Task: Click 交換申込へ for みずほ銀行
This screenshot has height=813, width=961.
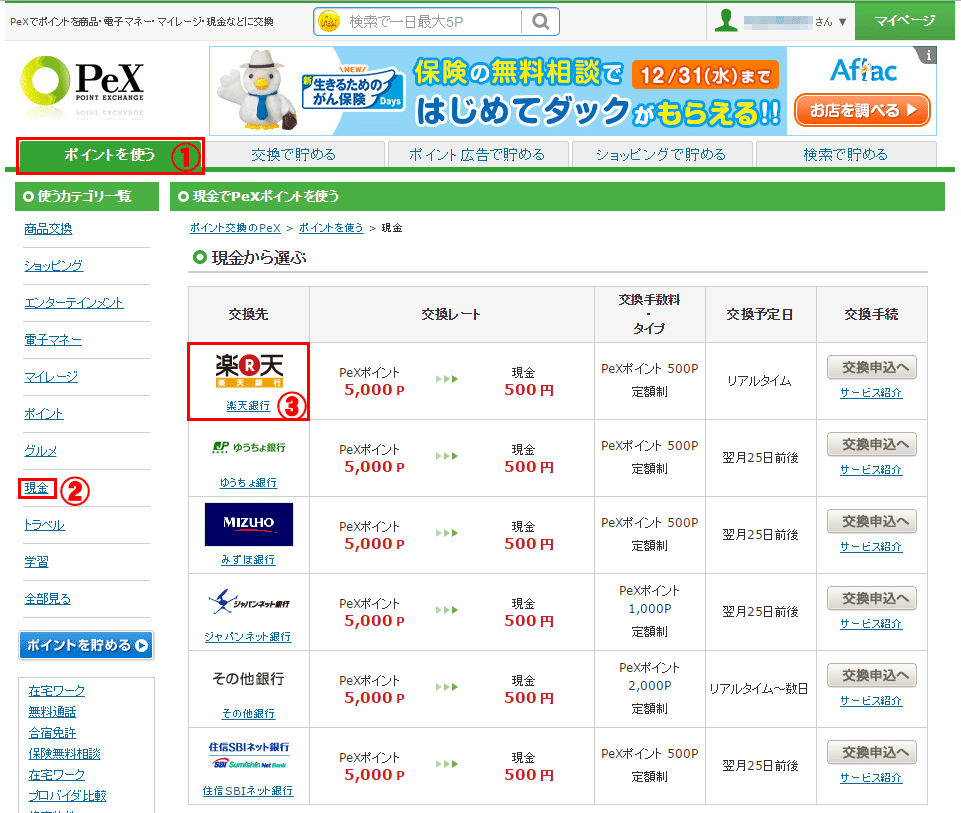Action: tap(872, 521)
